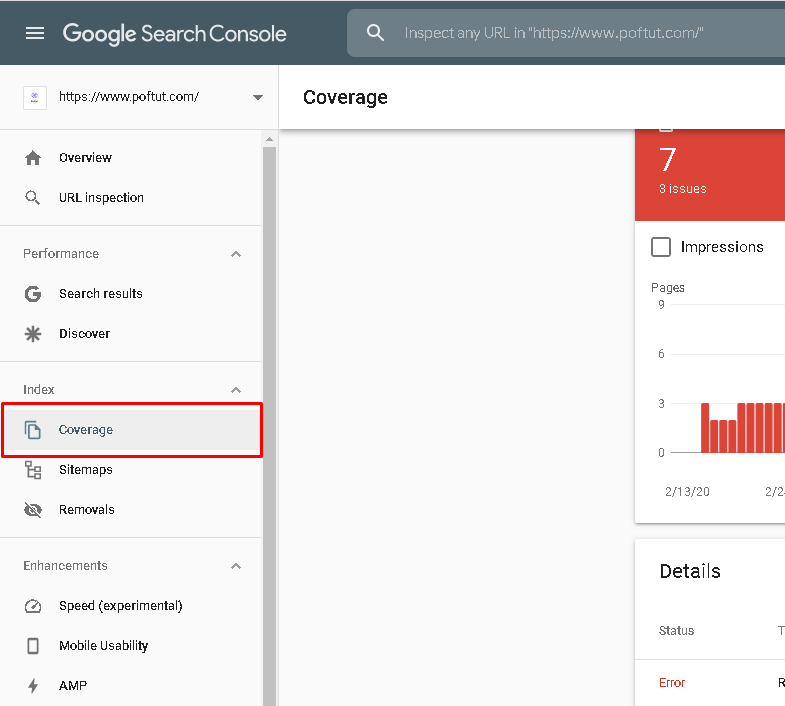Image resolution: width=785 pixels, height=706 pixels.
Task: Click the poftut site favicon
Action: pyautogui.click(x=35, y=97)
